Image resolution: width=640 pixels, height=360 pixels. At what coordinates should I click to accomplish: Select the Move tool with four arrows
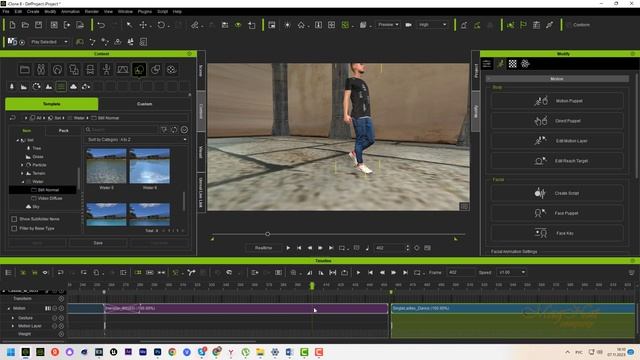(143, 25)
